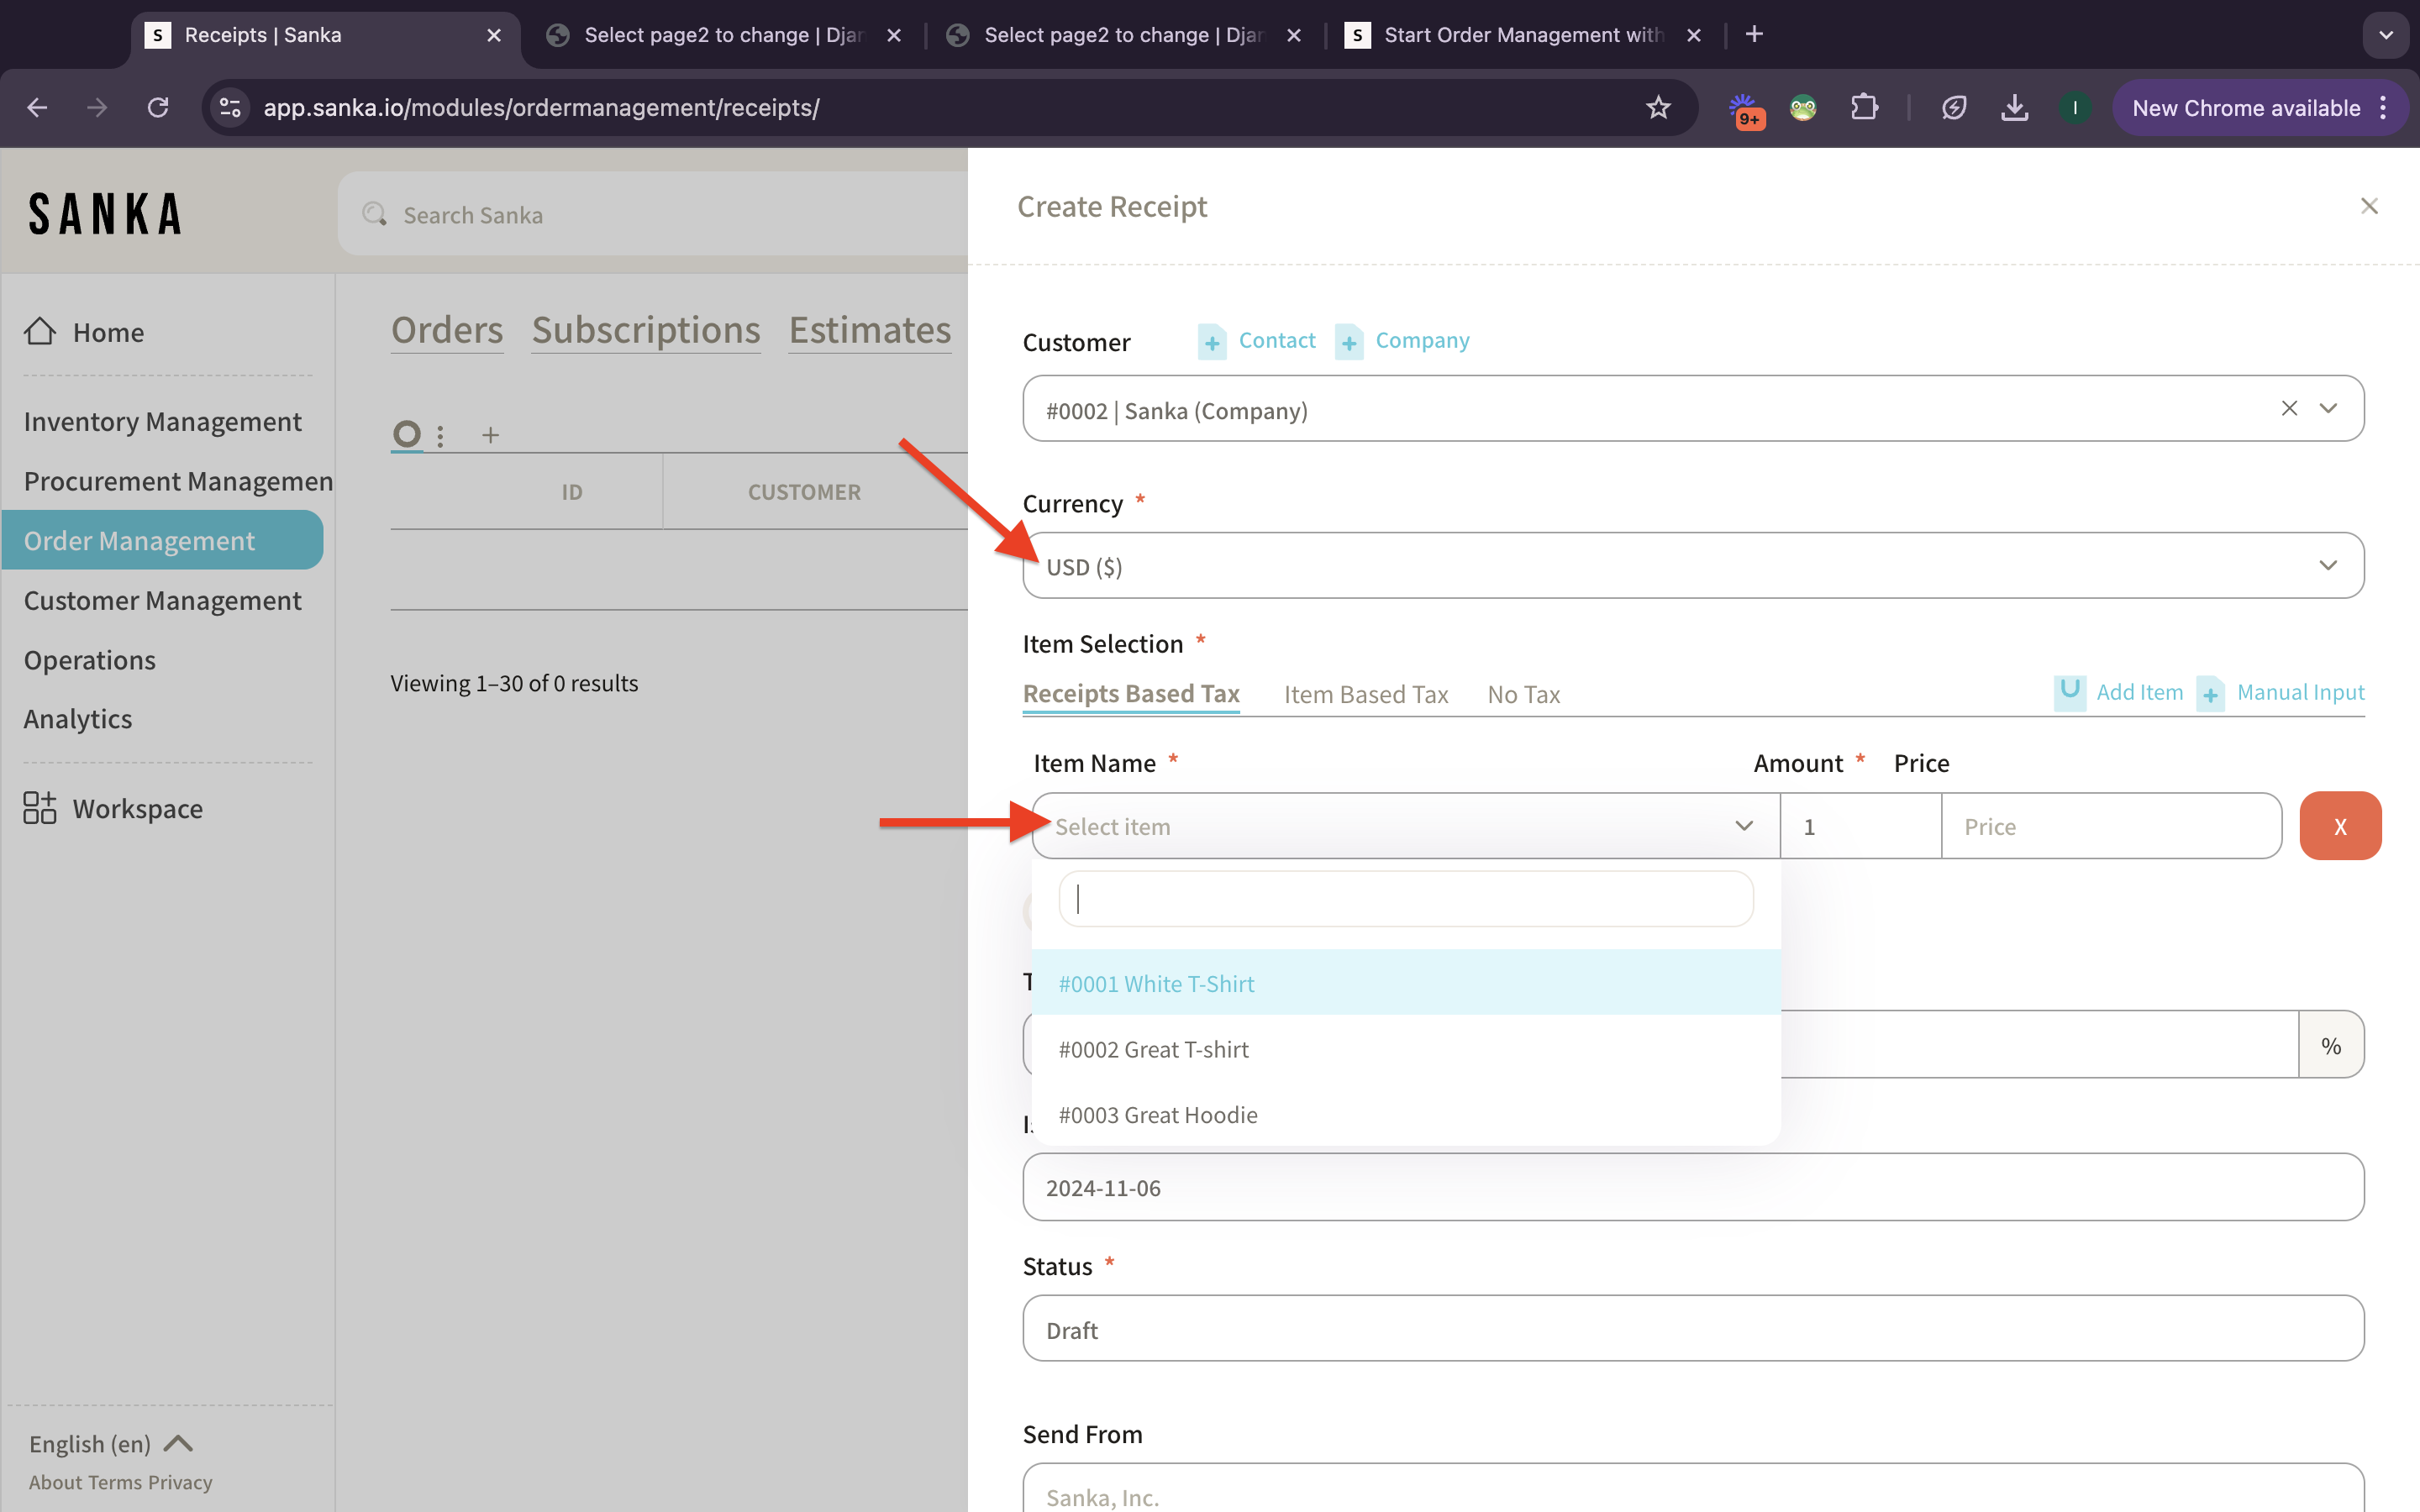Click the Amount field with value 1

click(x=1861, y=826)
